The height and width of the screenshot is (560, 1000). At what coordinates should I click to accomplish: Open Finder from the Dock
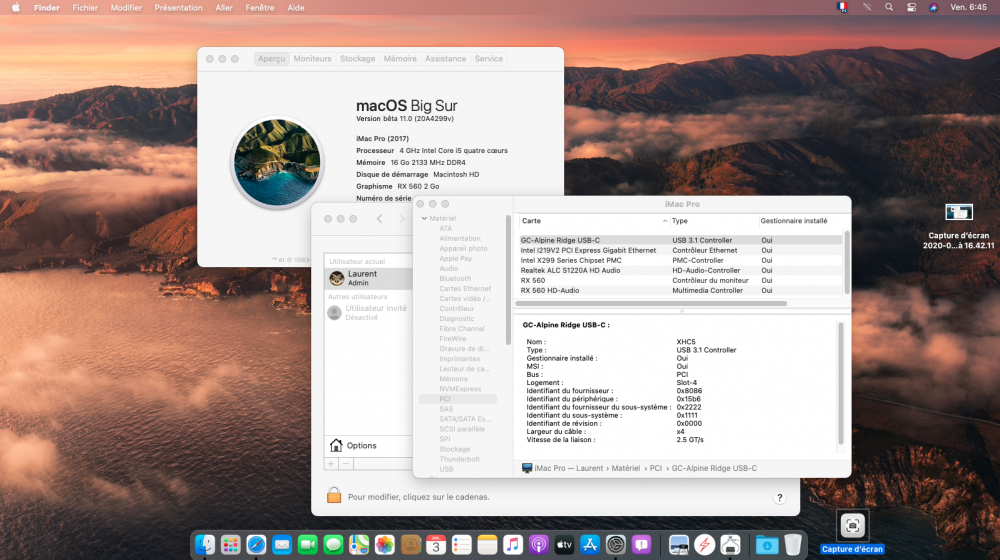(205, 545)
